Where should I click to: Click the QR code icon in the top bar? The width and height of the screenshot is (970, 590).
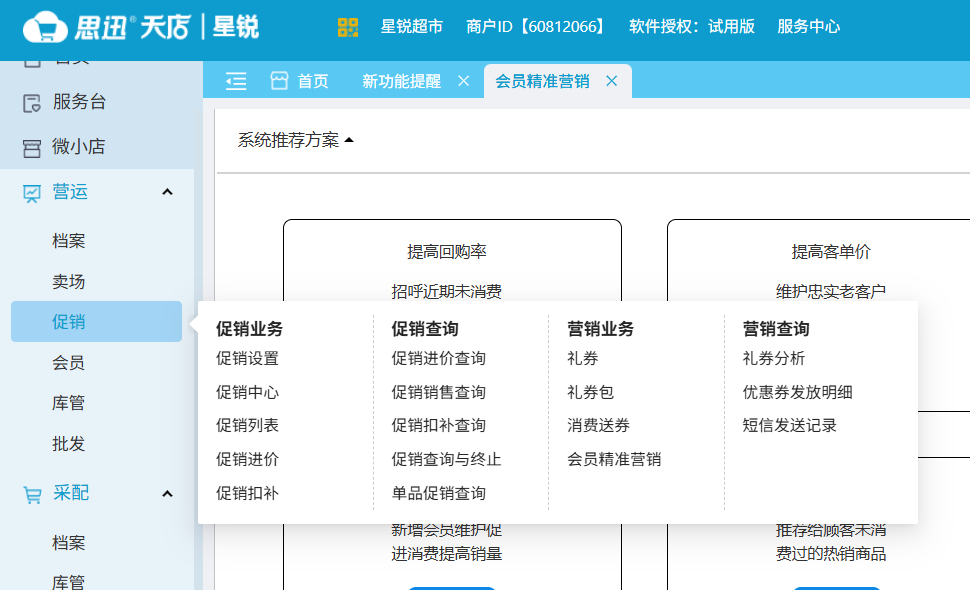point(347,27)
